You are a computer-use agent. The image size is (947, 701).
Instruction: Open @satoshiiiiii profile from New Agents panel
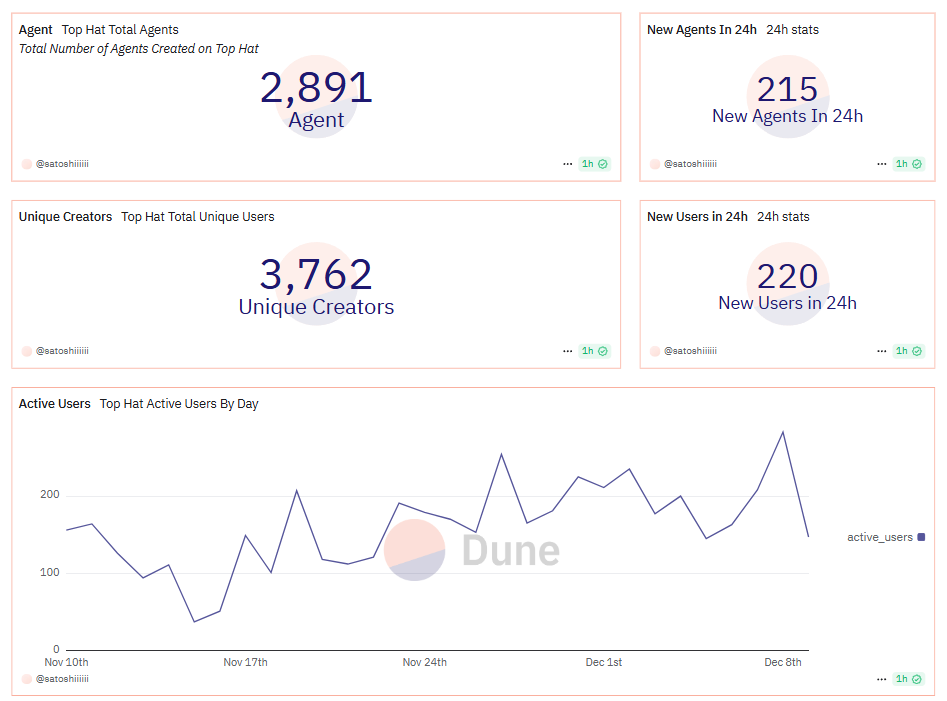[x=690, y=164]
